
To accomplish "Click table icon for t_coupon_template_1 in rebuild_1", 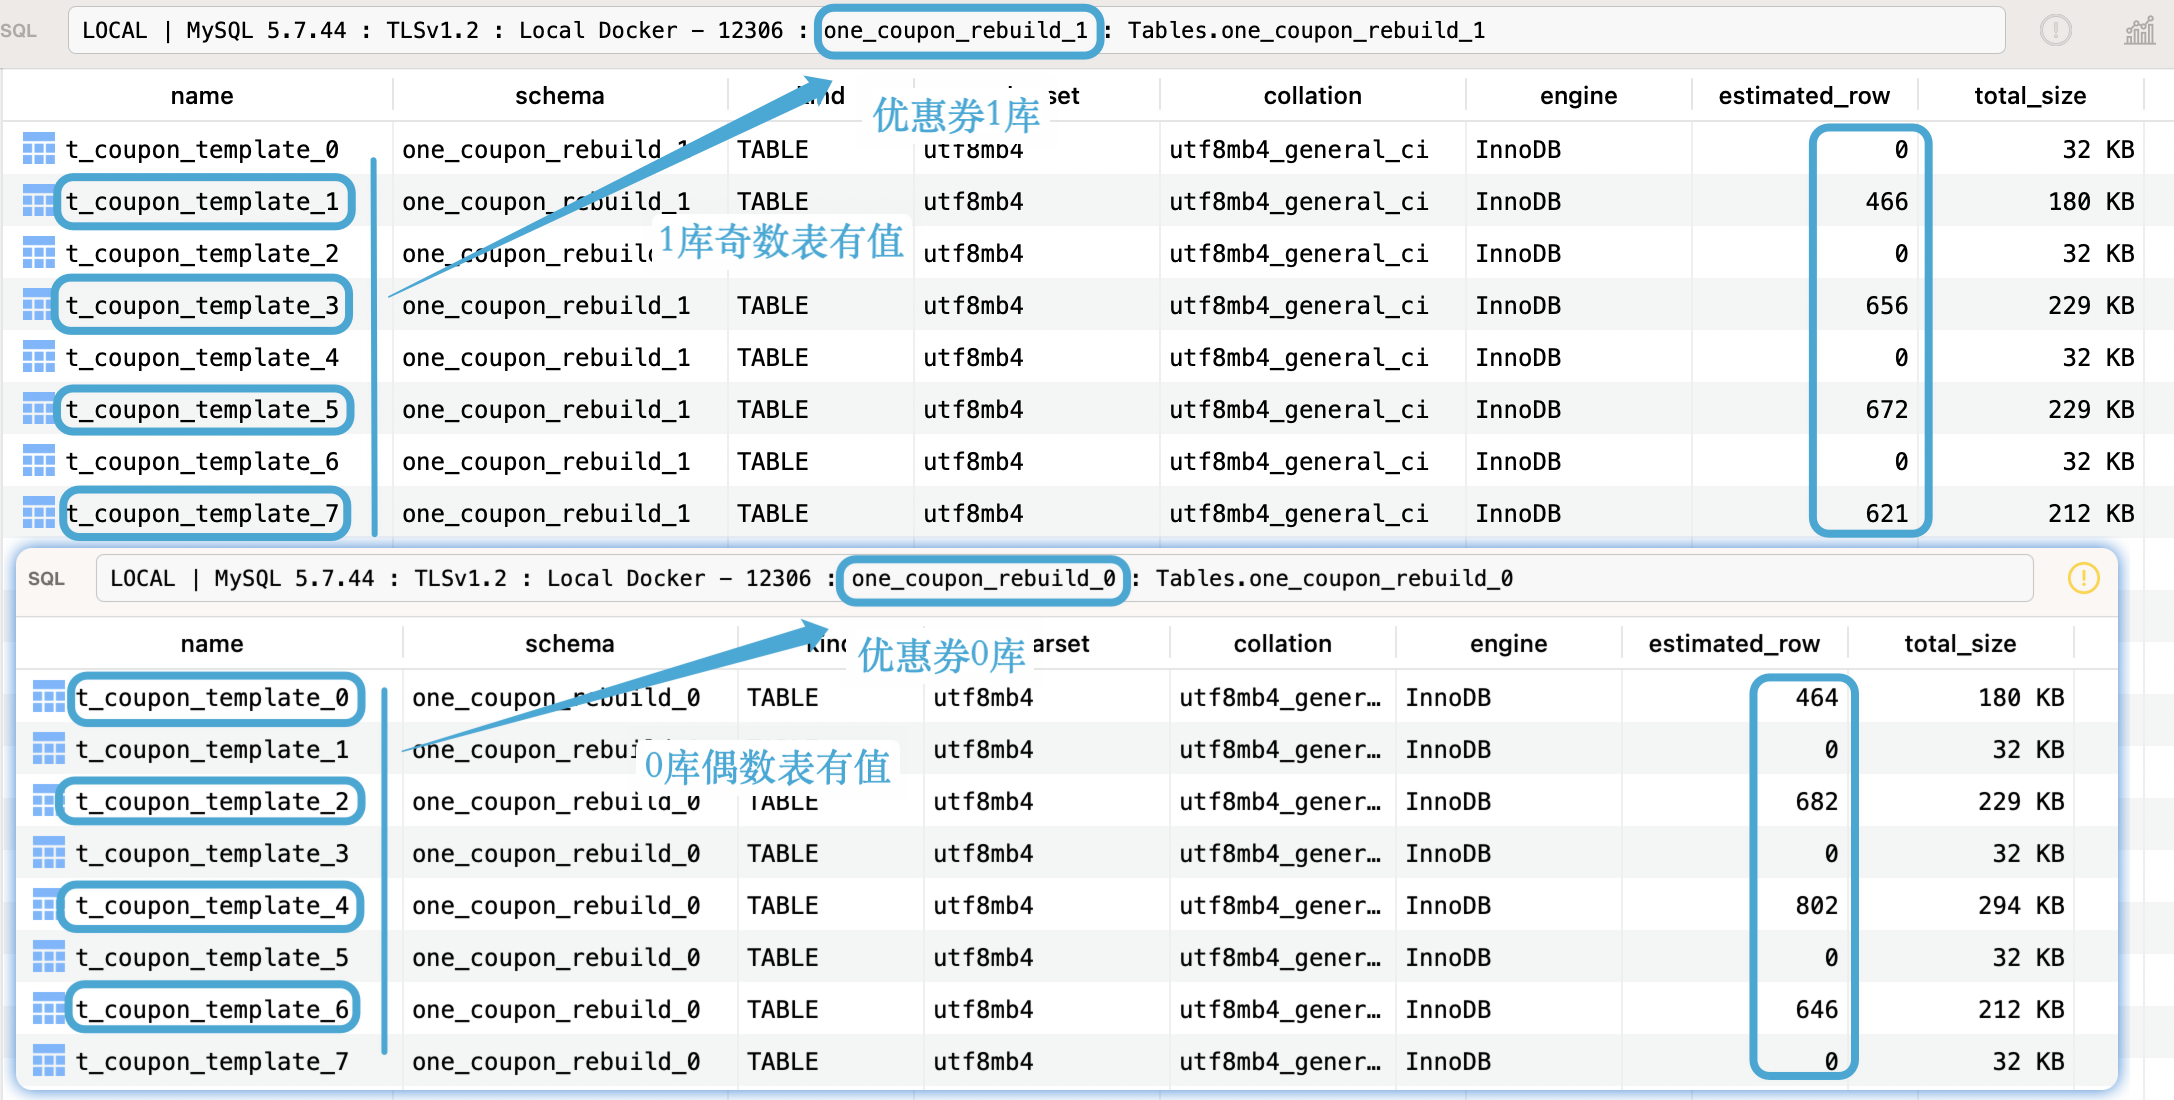I will (x=39, y=202).
